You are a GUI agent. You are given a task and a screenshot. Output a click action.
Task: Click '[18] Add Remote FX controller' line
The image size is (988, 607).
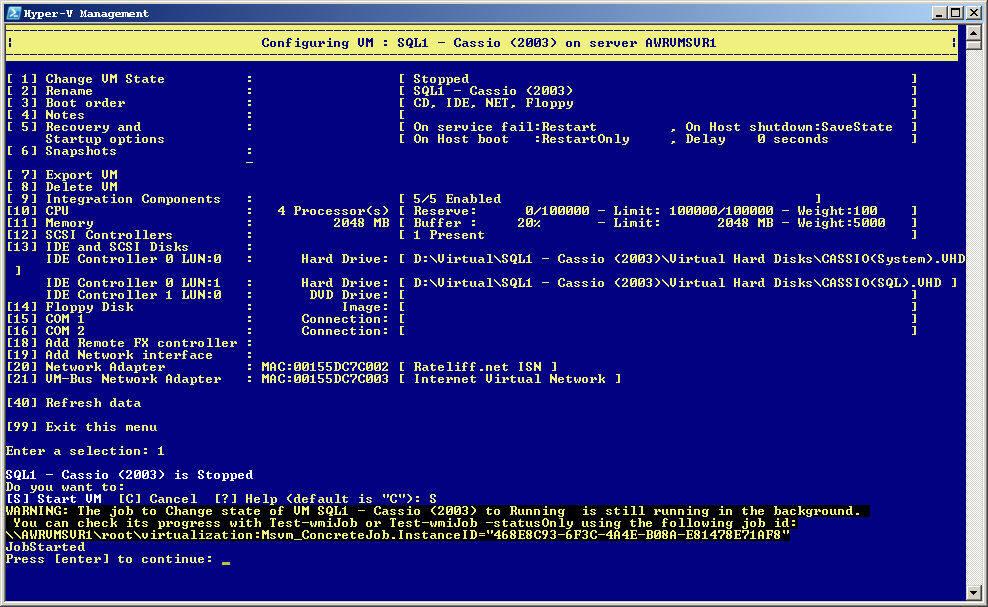pos(122,342)
